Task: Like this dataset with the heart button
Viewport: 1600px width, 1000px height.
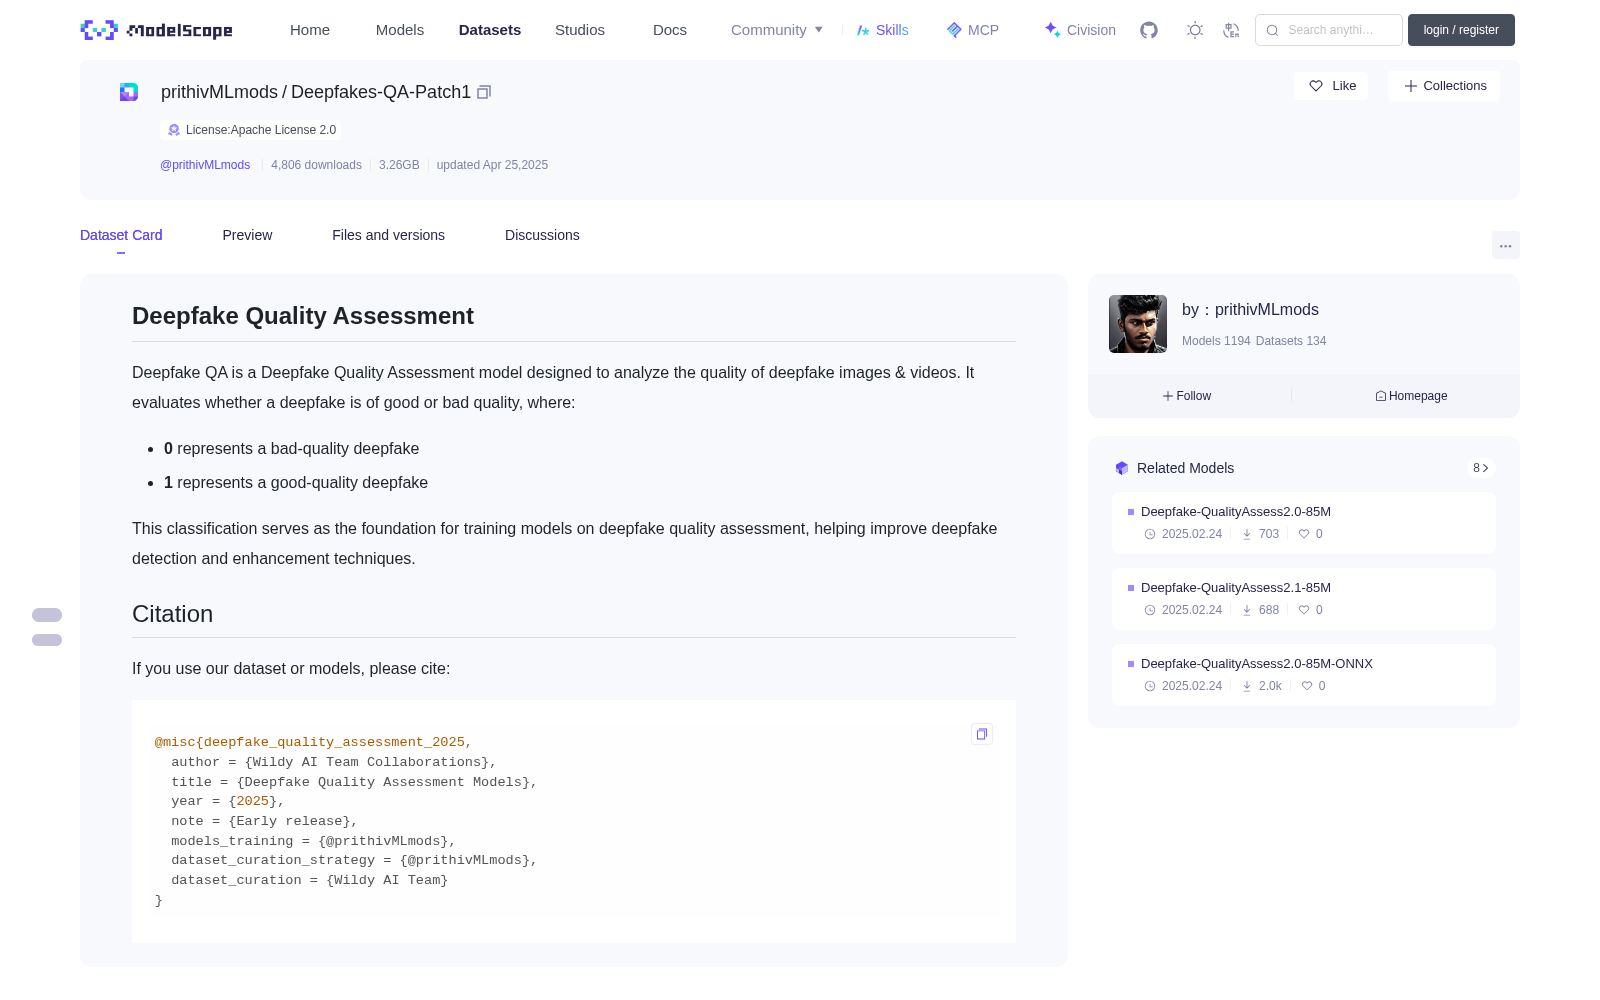Action: pos(1332,86)
